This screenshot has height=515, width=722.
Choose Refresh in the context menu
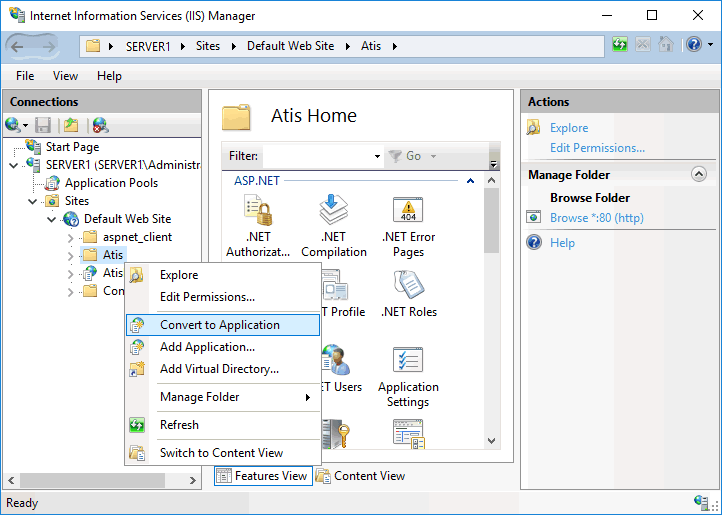[223, 425]
